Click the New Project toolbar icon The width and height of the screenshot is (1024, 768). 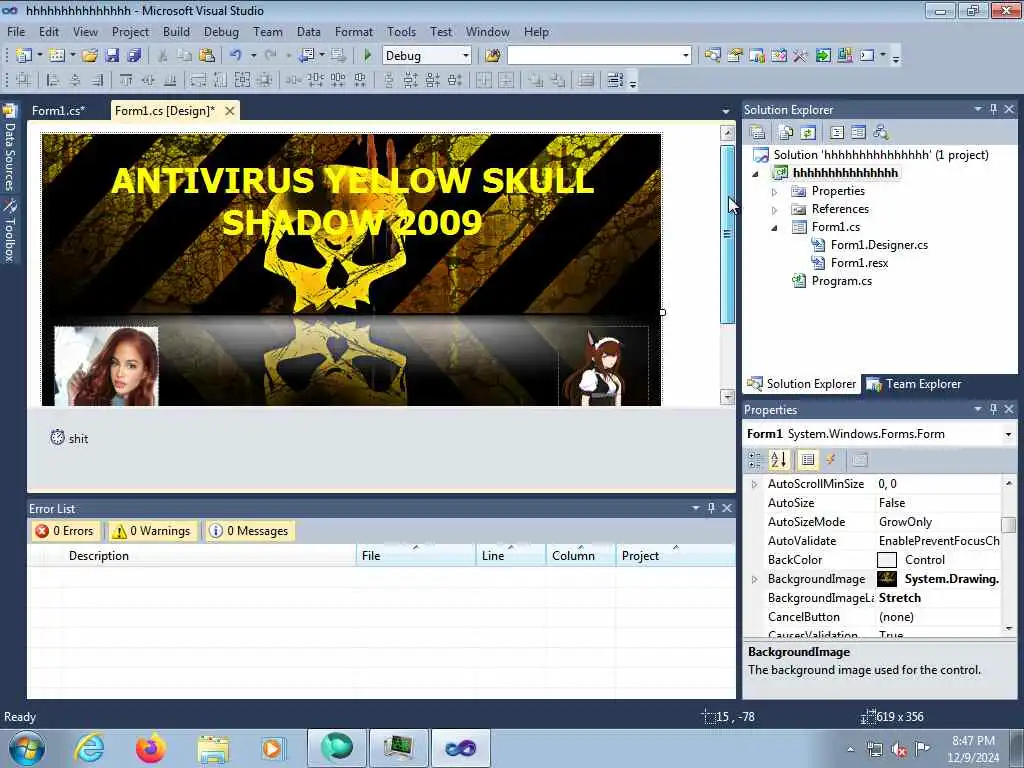click(24, 56)
